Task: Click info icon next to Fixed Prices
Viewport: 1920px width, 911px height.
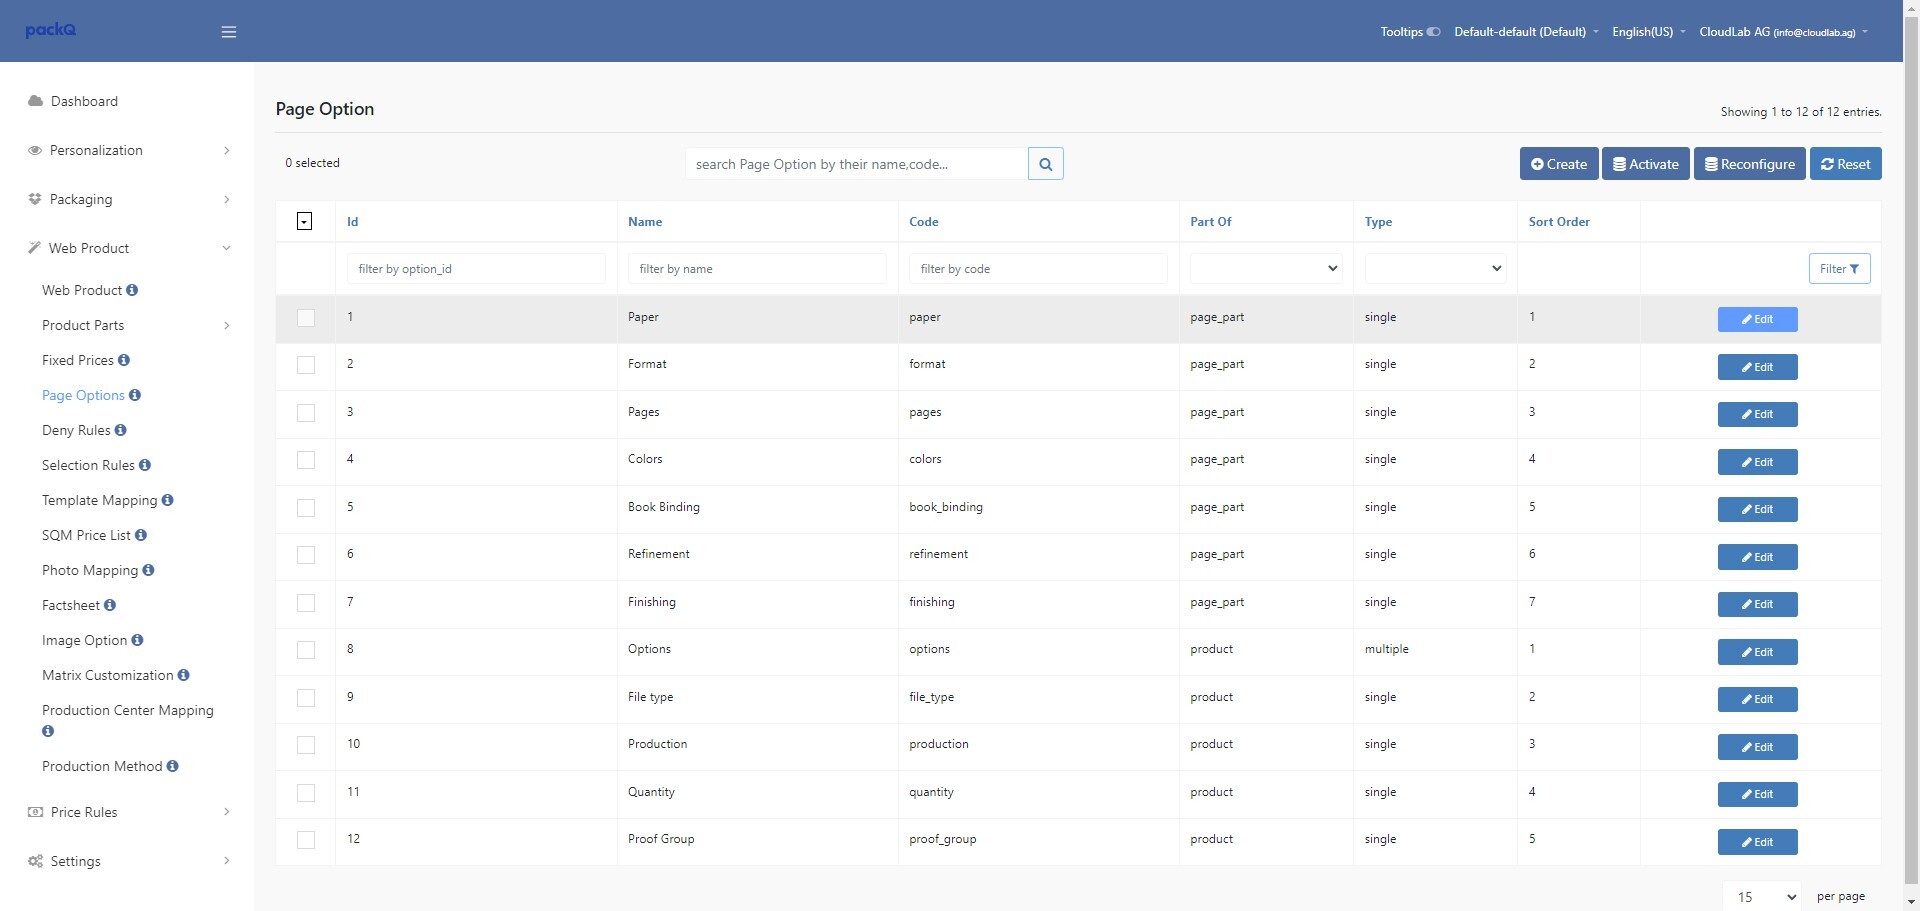Action: [x=124, y=360]
